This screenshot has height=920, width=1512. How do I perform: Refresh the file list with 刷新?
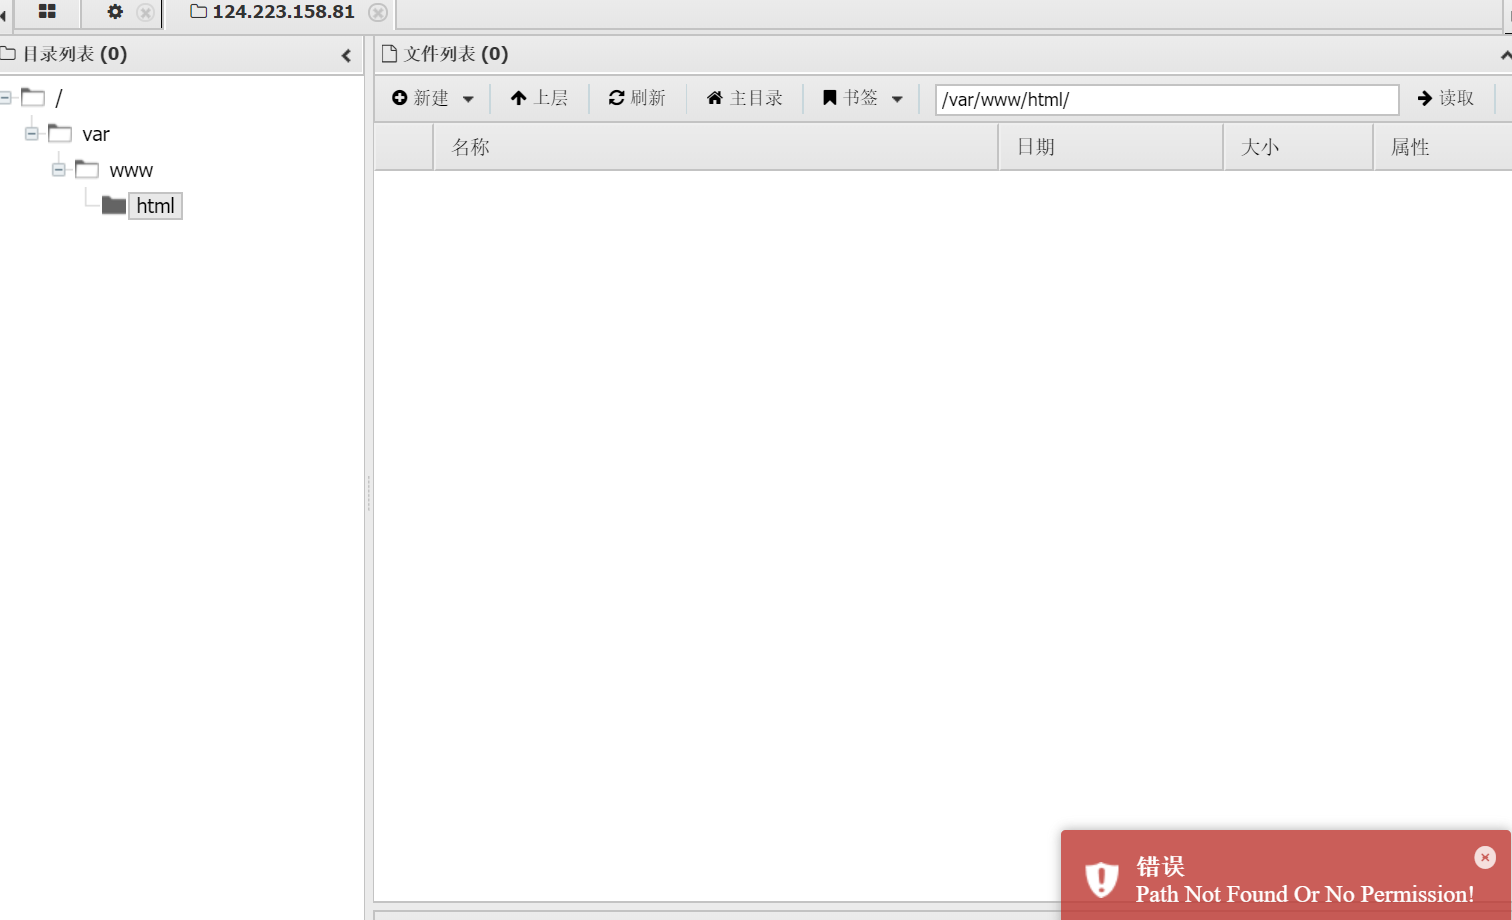click(x=637, y=98)
